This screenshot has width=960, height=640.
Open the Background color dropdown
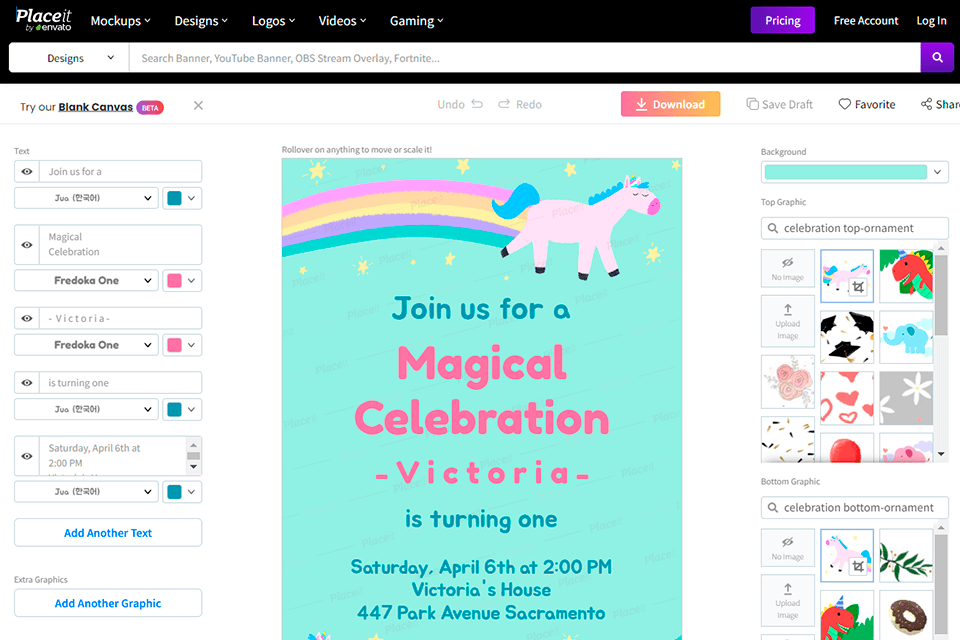[x=937, y=172]
